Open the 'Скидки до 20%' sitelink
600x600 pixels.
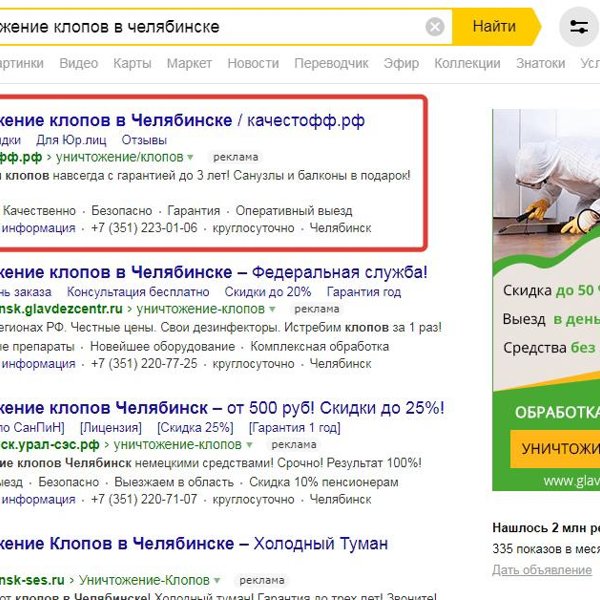click(268, 292)
